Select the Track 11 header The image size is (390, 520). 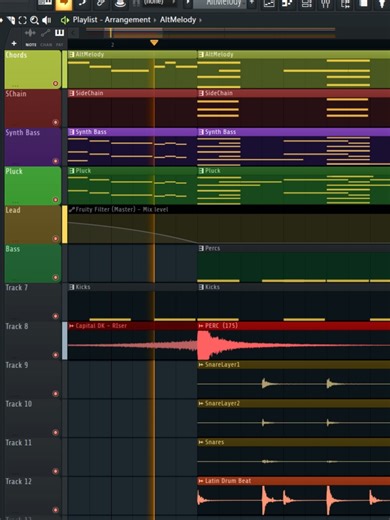coord(33,457)
